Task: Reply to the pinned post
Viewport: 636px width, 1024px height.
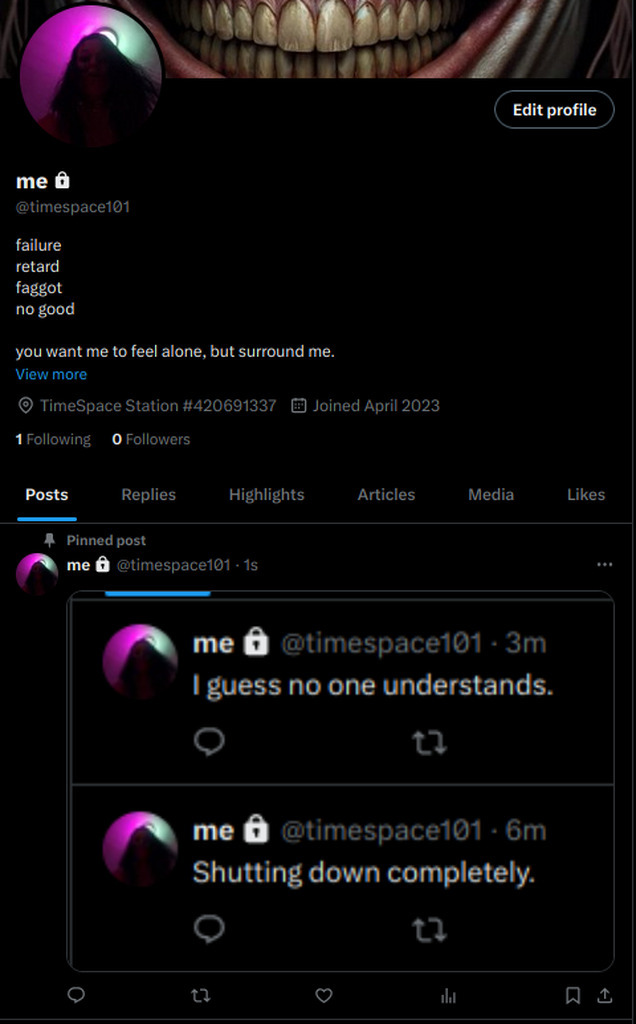Action: [76, 995]
